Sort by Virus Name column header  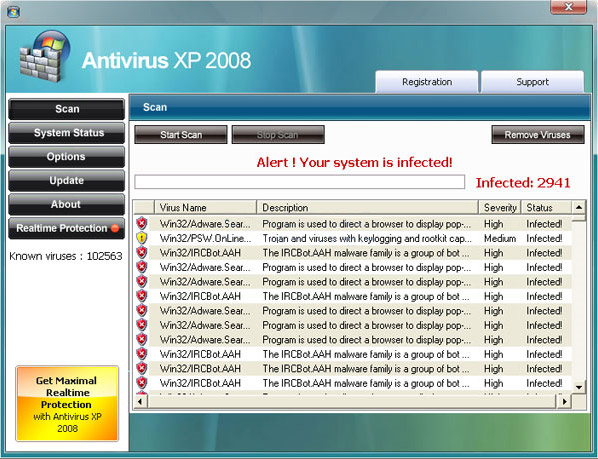tap(206, 207)
